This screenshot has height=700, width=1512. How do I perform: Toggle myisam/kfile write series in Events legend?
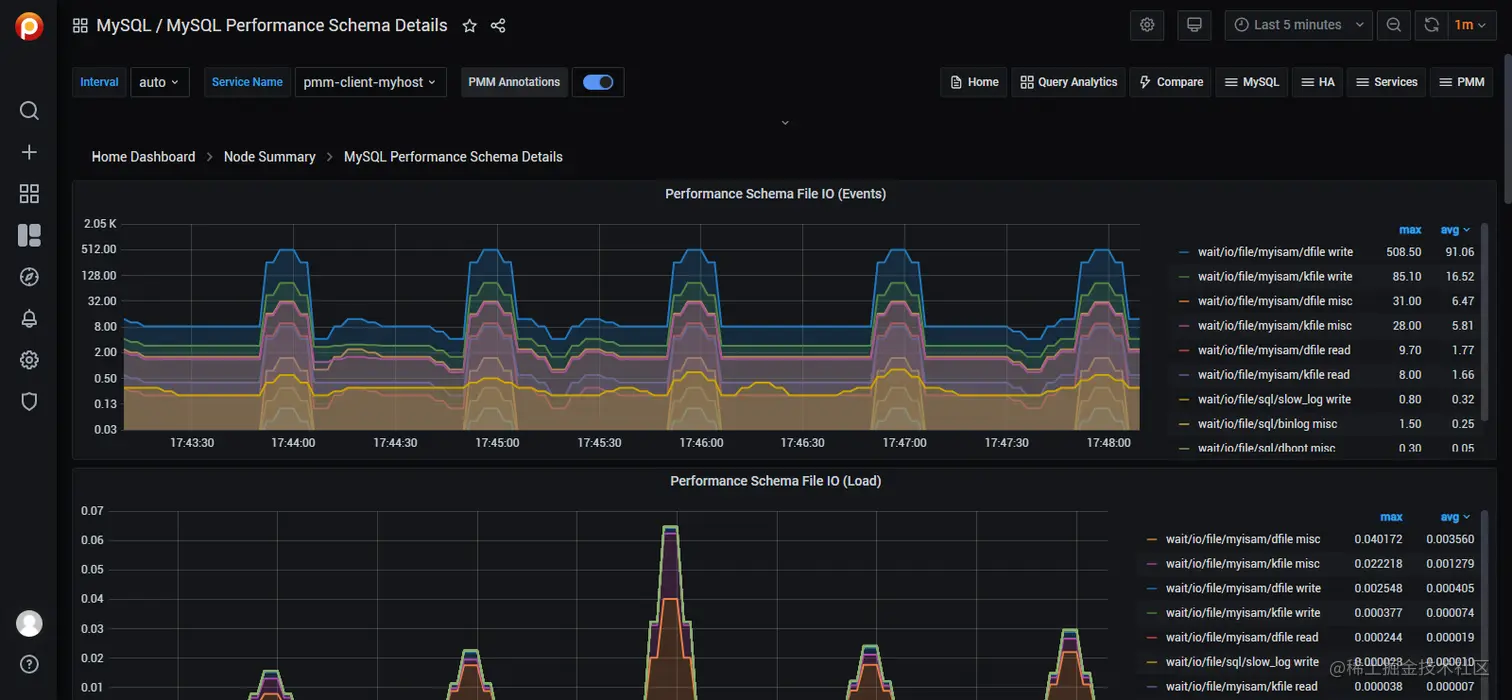pos(1275,277)
